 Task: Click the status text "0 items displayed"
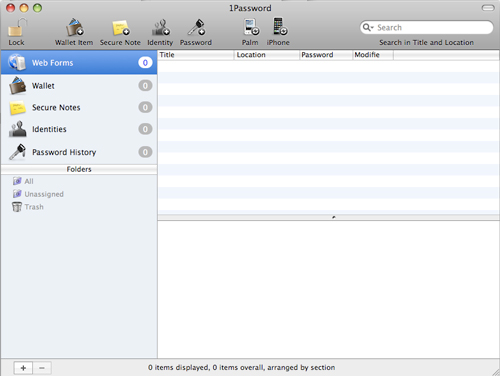pos(178,367)
